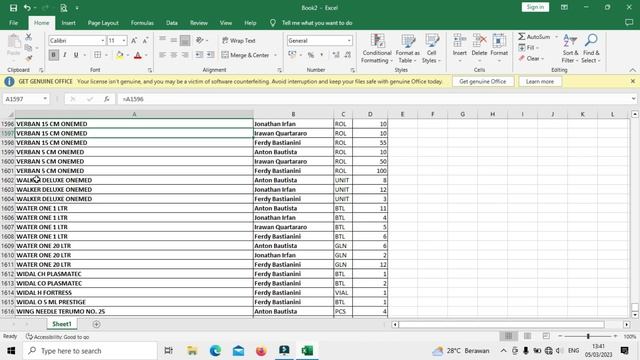This screenshot has width=640, height=360.
Task: Toggle Italic formatting
Action: tap(64, 55)
